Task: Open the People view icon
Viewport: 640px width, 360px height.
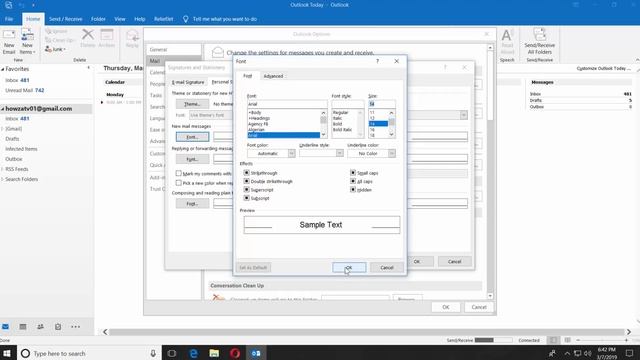Action: 40,327
